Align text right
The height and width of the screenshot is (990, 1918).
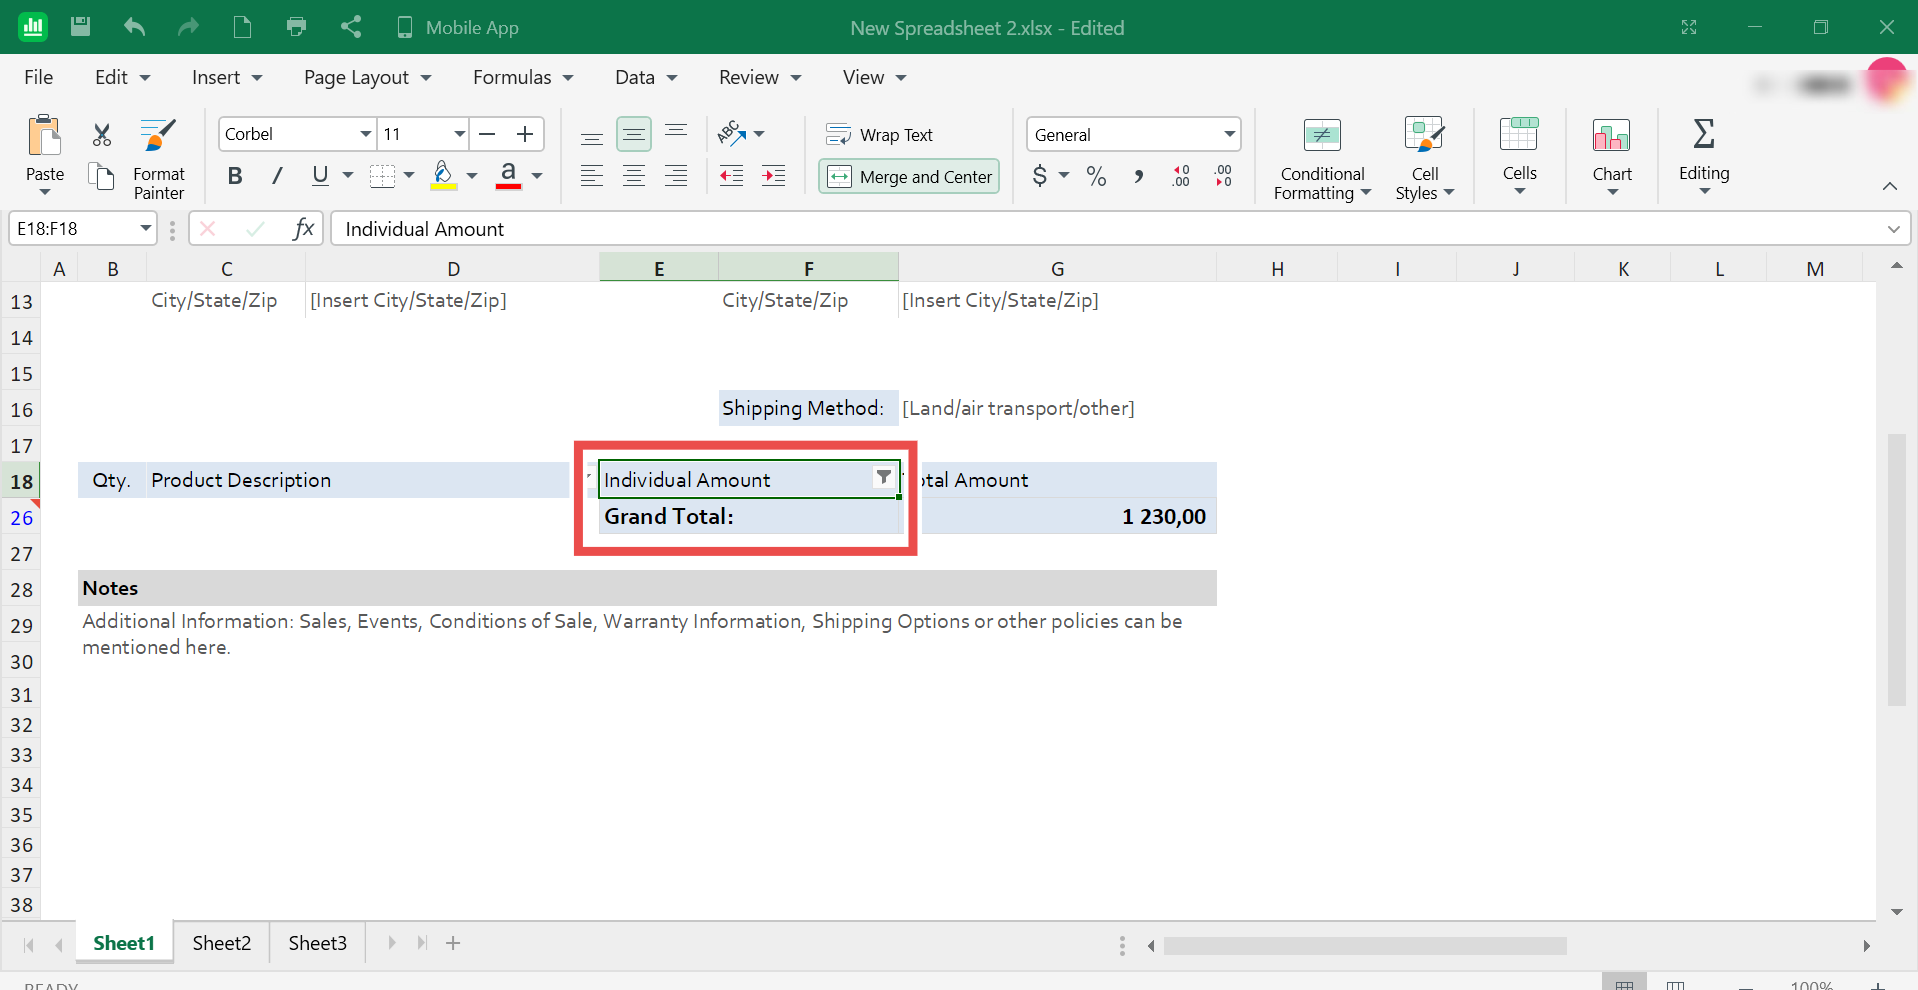pyautogui.click(x=676, y=176)
